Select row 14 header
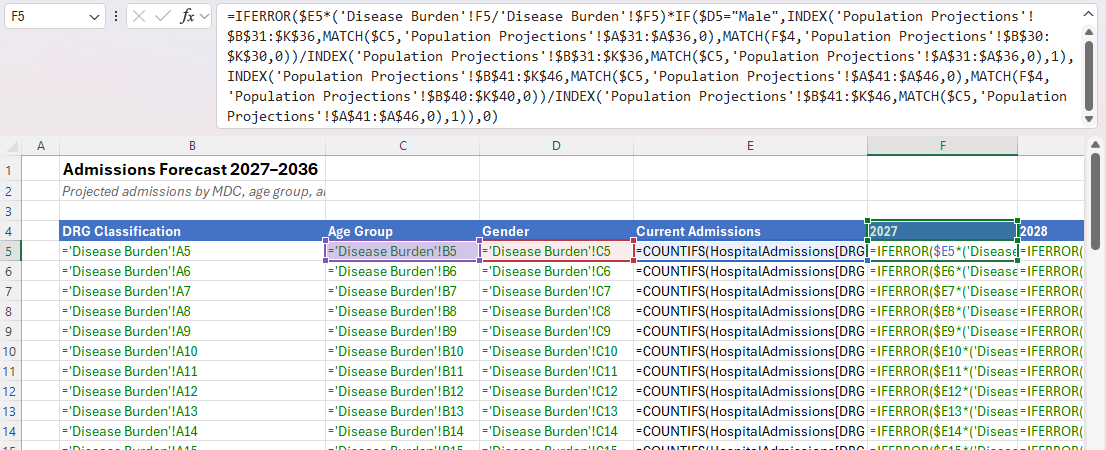Viewport: 1106px width, 450px height. 11,432
